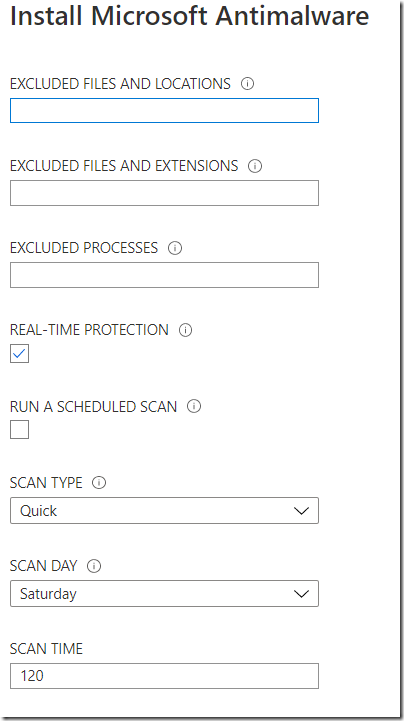Open the Scan Day dropdown showing Saturday
The image size is (404, 721).
click(x=164, y=593)
